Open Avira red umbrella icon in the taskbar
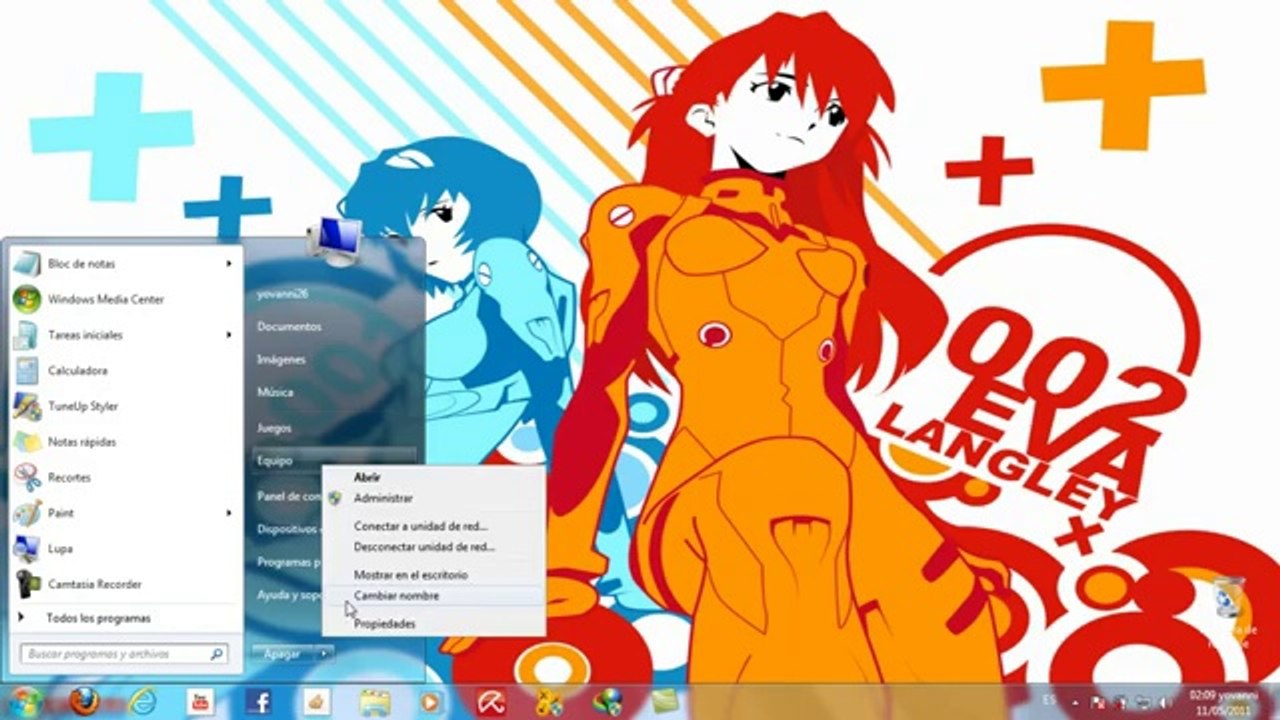The image size is (1280, 720). (490, 701)
